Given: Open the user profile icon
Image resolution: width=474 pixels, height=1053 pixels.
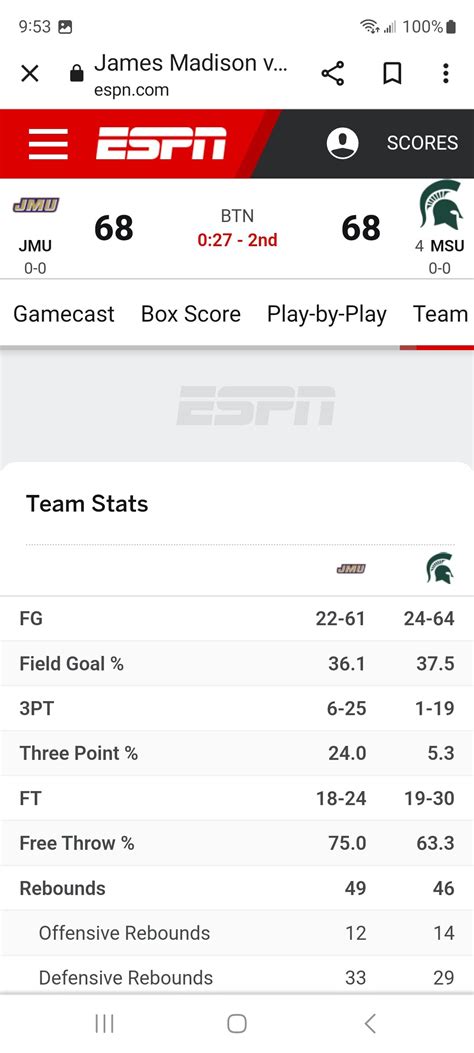Looking at the screenshot, I should (342, 143).
